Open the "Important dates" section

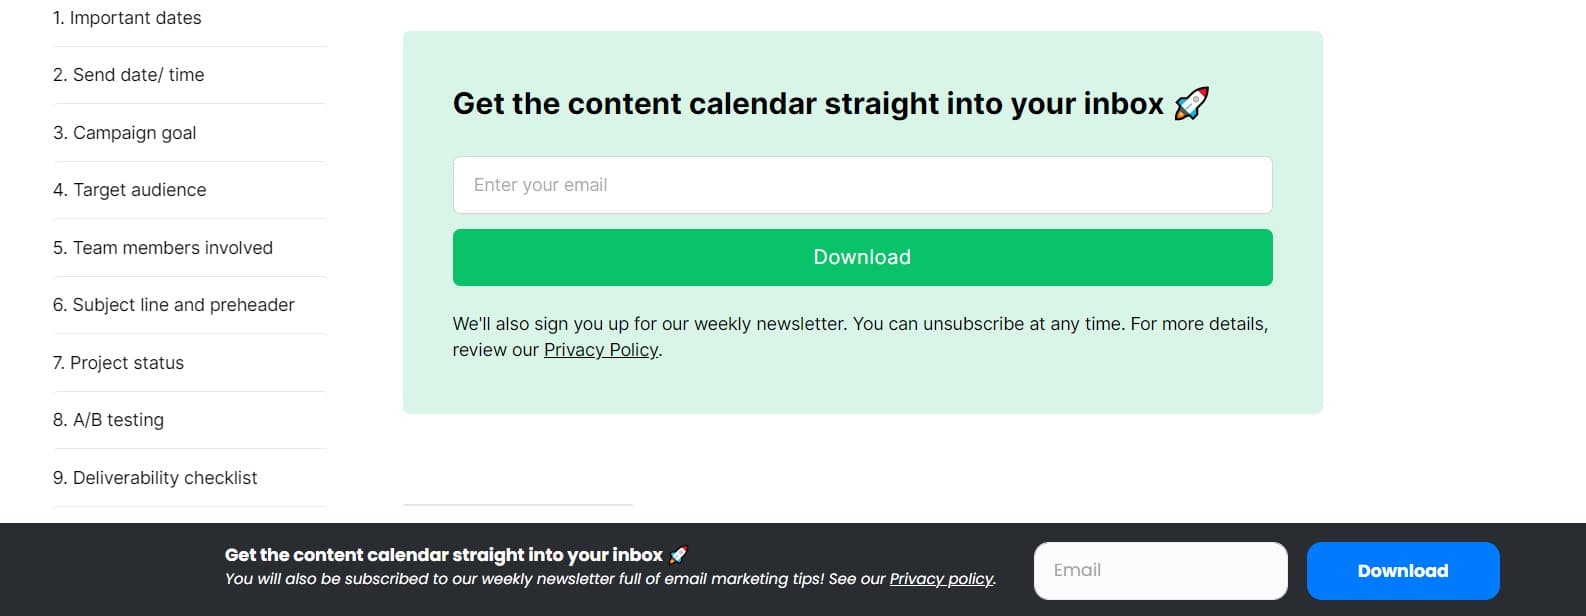coord(128,17)
